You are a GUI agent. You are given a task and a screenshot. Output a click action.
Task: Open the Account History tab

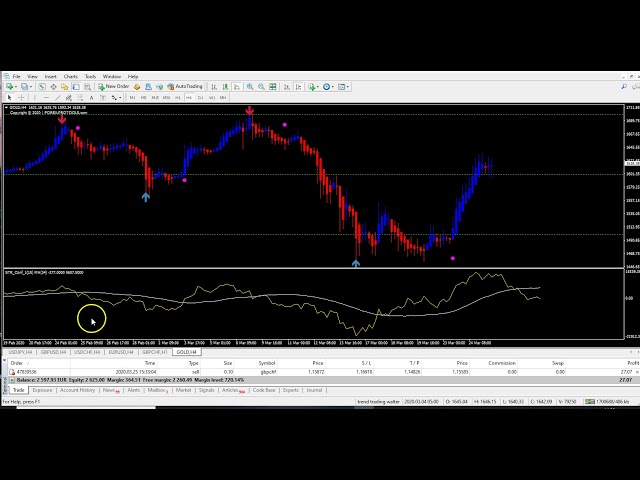point(78,390)
